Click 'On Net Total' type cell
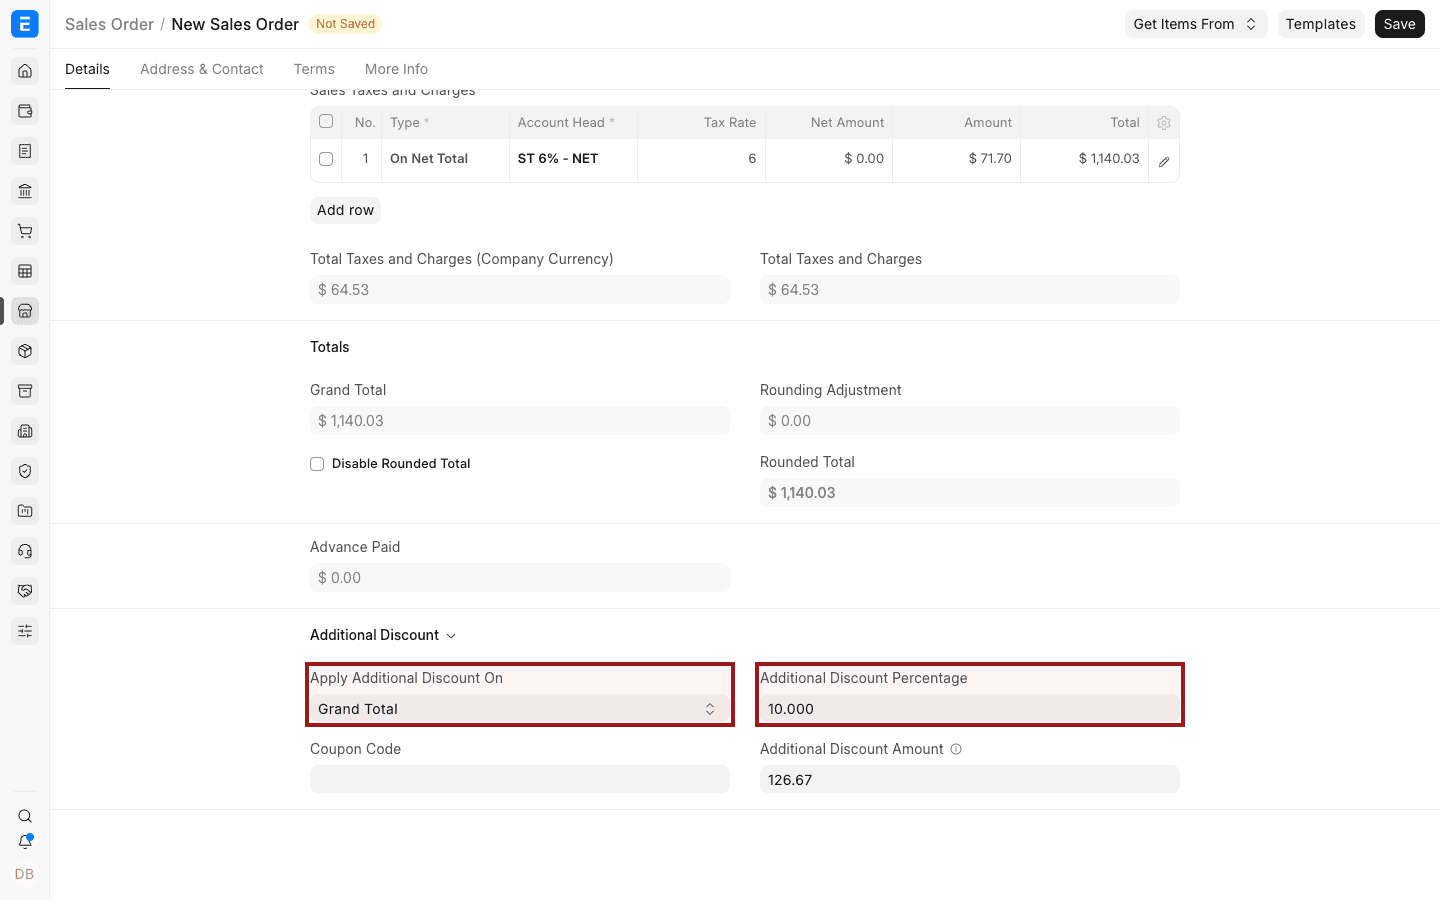 (445, 159)
